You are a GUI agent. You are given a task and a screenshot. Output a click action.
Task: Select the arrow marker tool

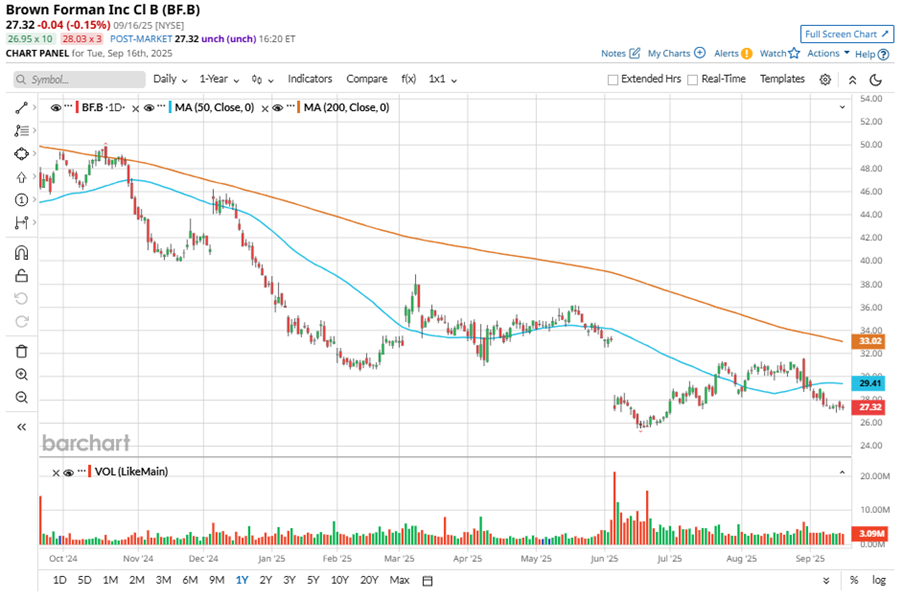point(21,177)
